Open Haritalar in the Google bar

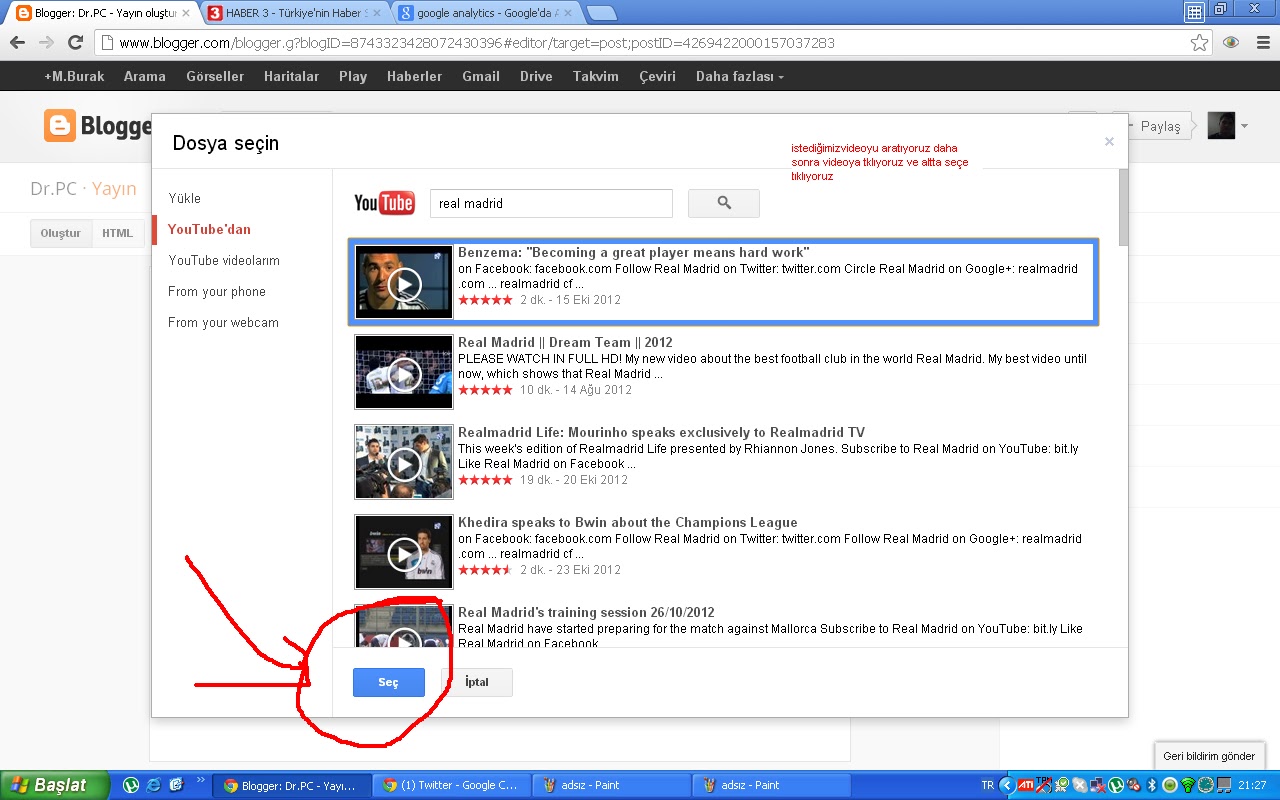tap(291, 76)
